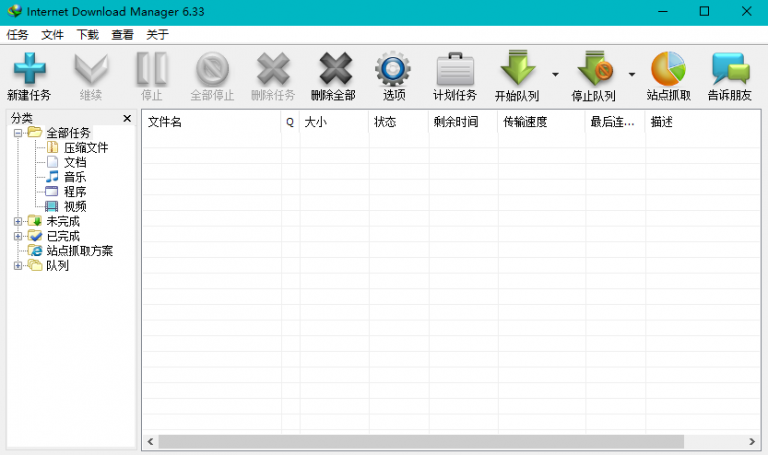768x455 pixels.
Task: Select 全部任务 folder in category tree
Action: click(x=68, y=133)
